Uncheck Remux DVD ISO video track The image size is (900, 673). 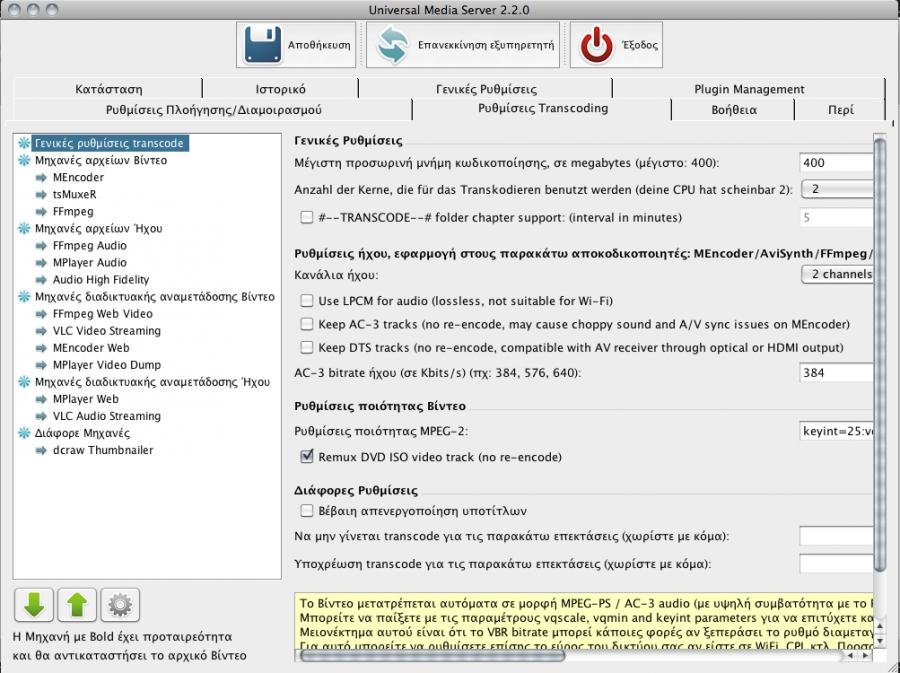tap(307, 457)
